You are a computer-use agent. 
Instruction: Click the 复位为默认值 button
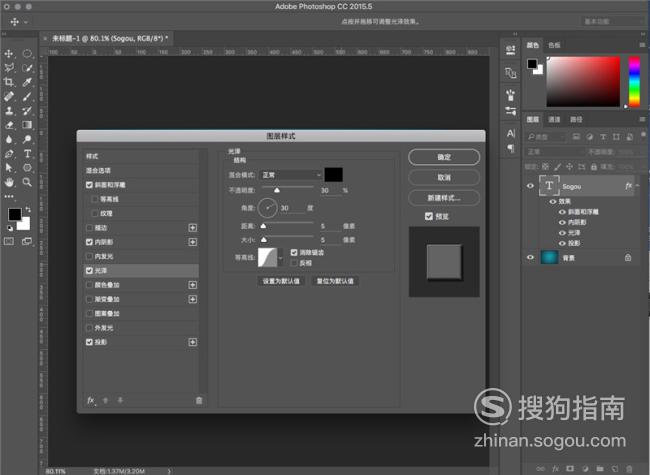pyautogui.click(x=335, y=281)
